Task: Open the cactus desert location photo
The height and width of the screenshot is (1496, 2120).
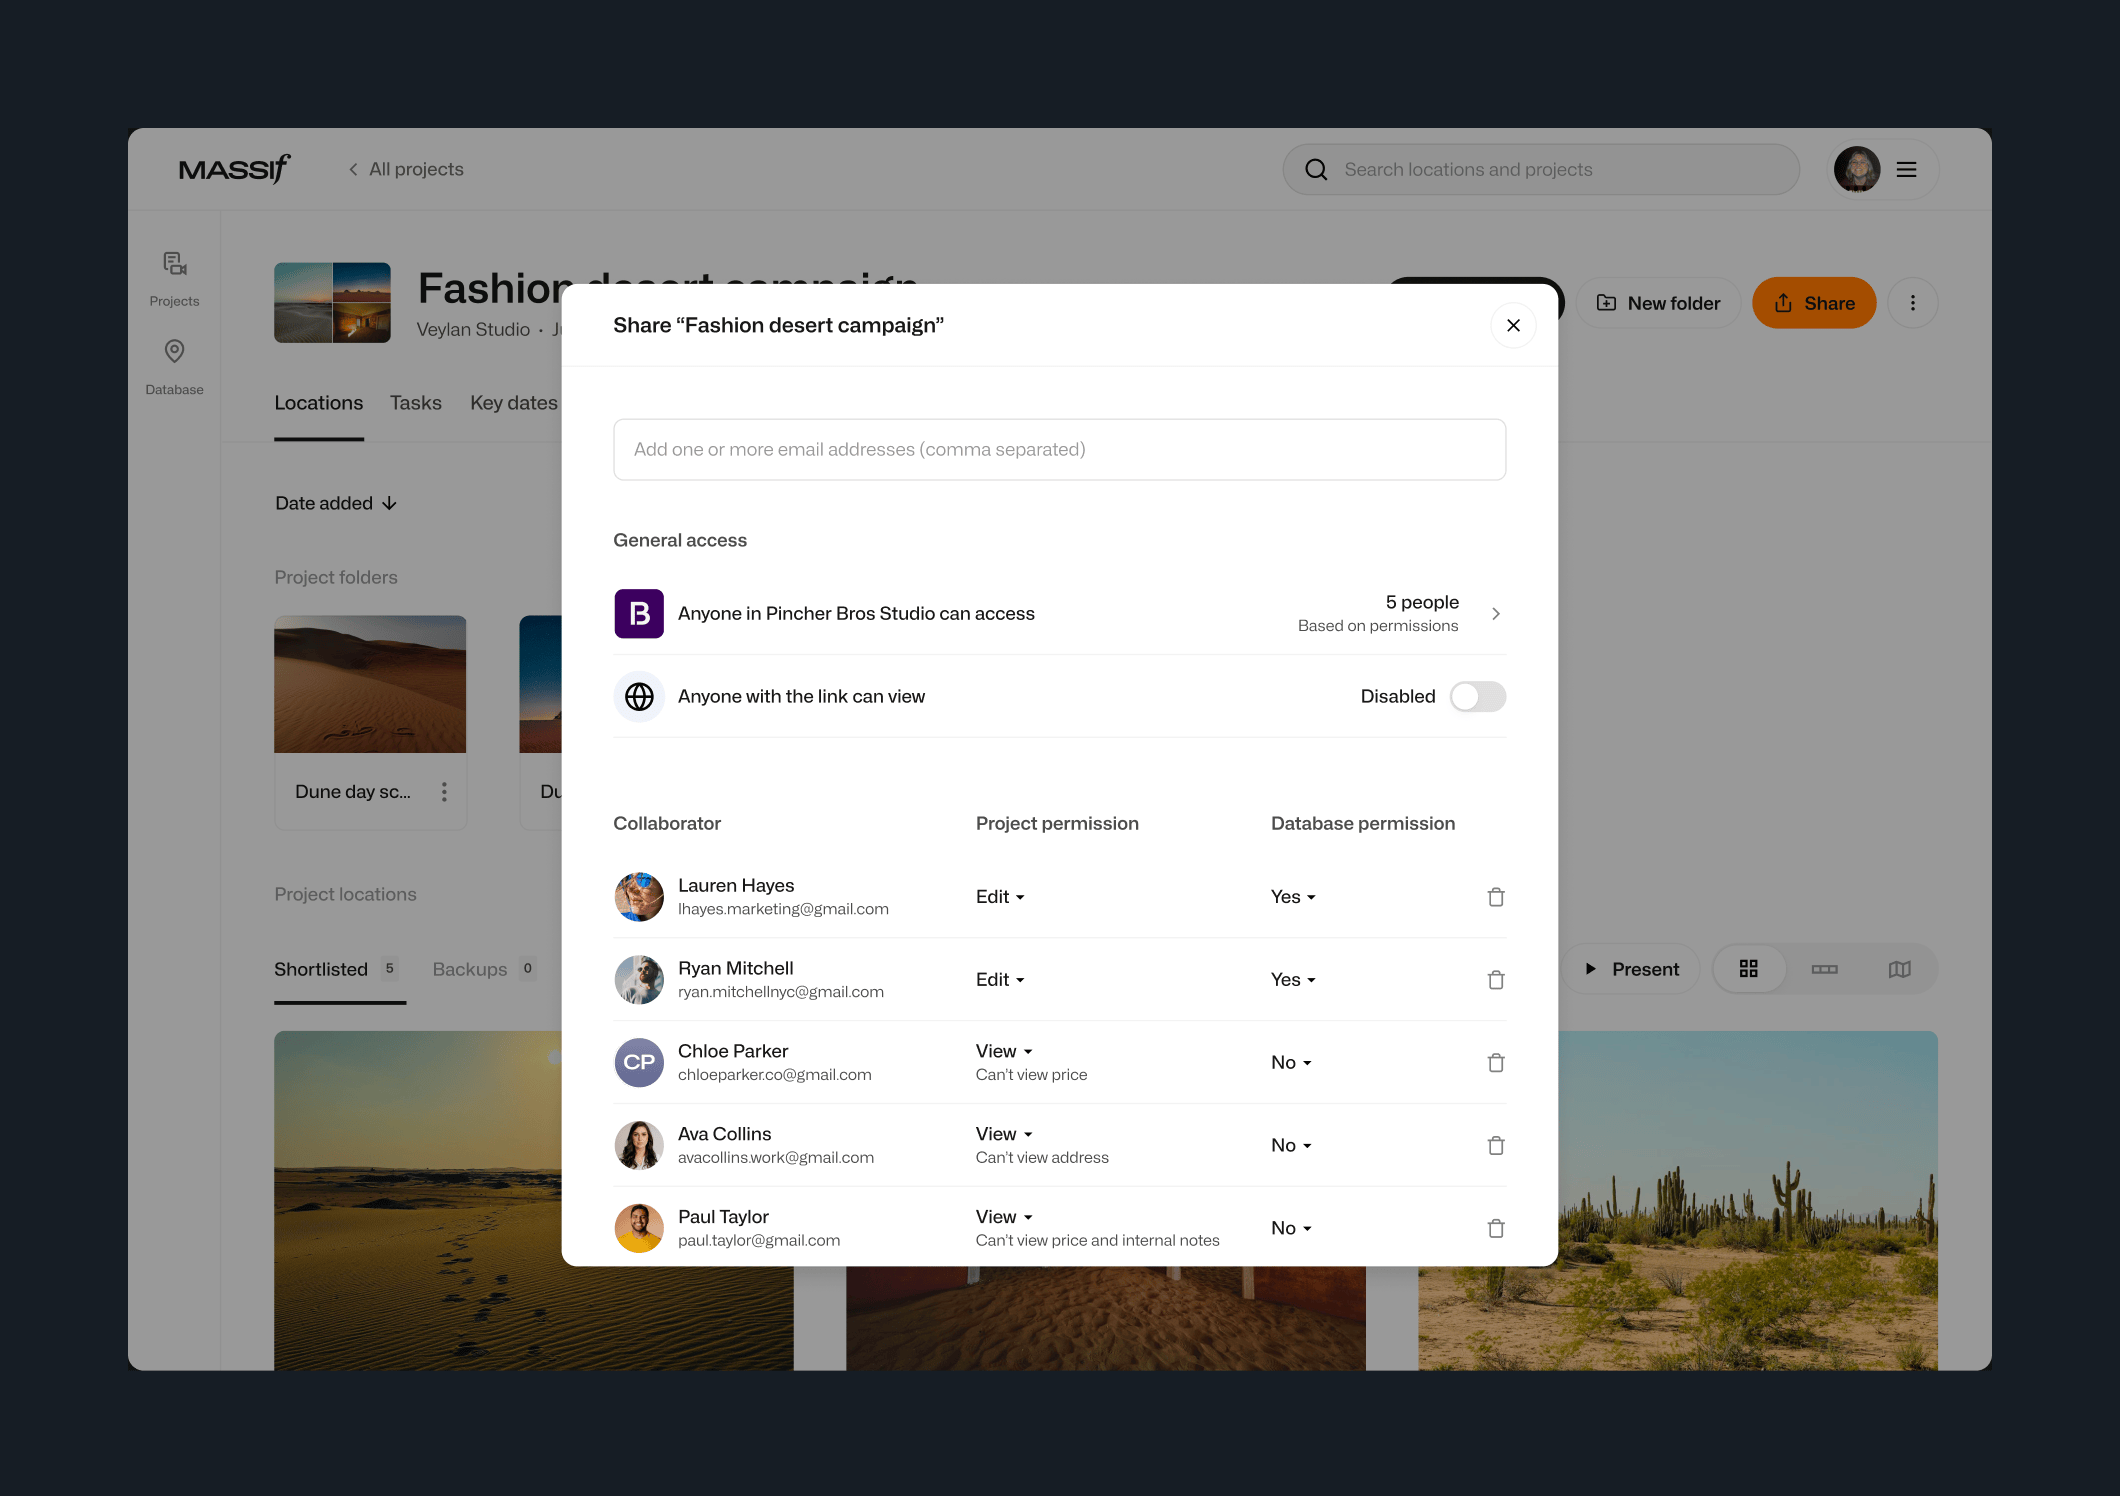Action: pyautogui.click(x=1747, y=1200)
